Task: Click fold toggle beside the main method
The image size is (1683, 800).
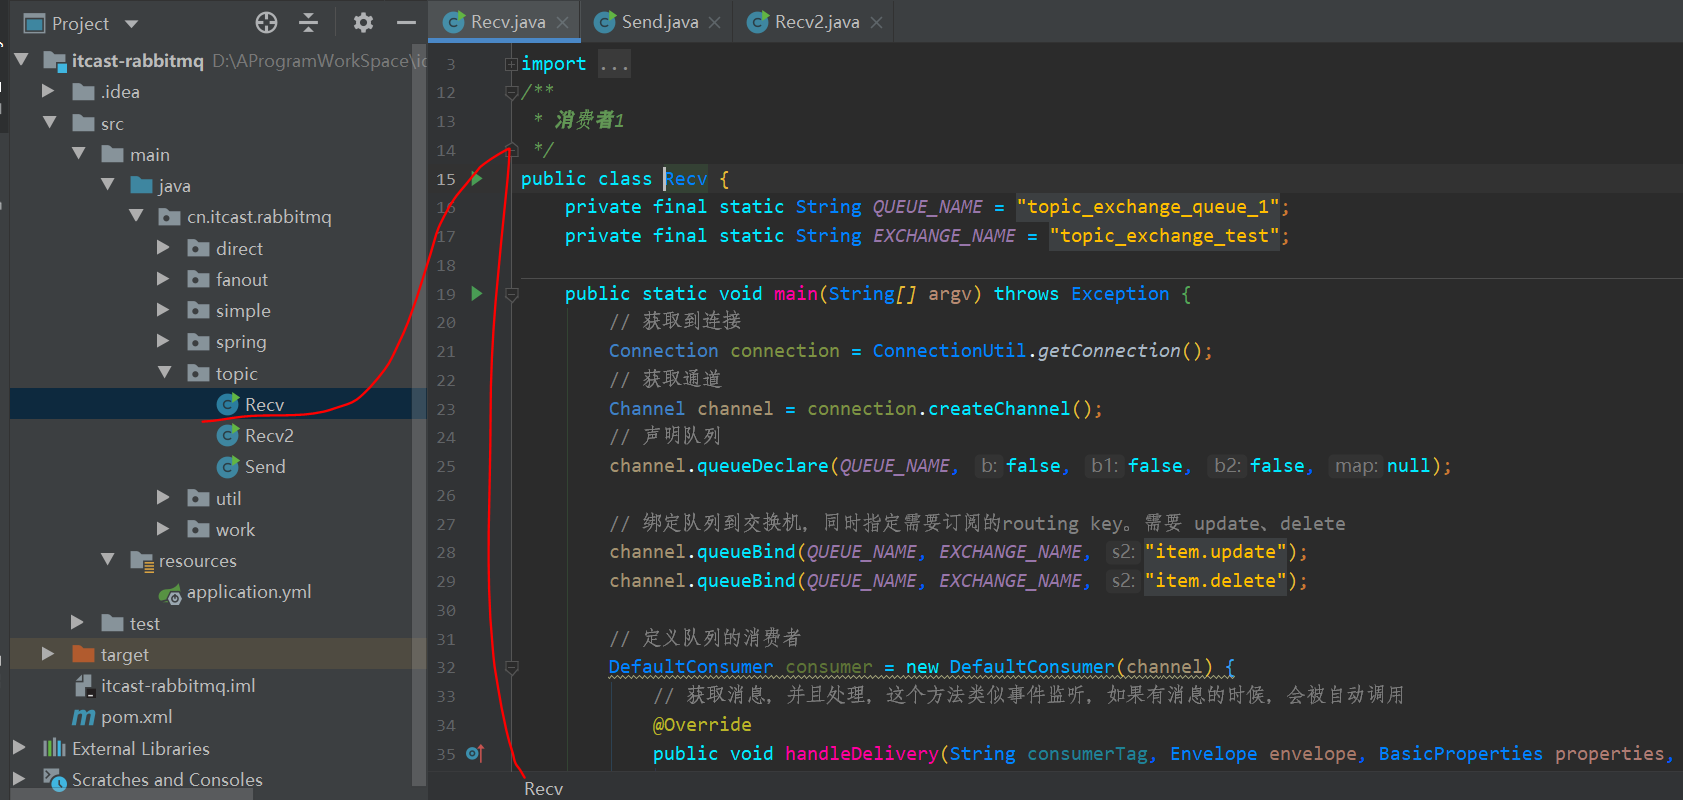Action: (511, 294)
